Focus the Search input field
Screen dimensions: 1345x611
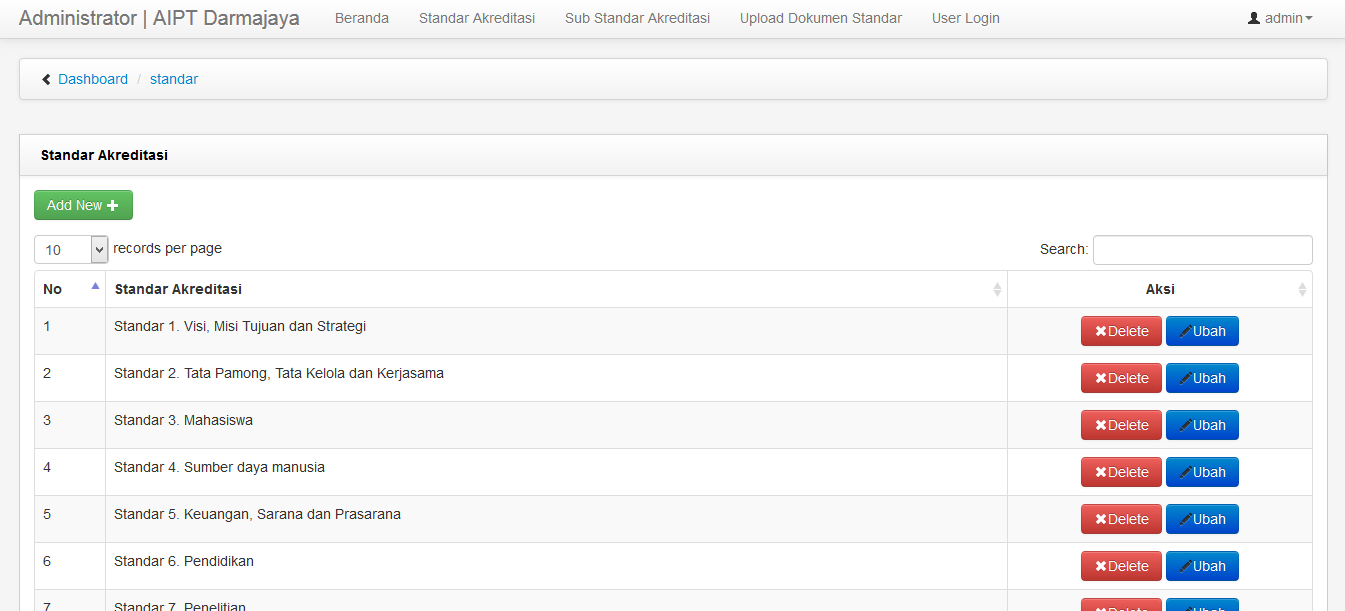point(1202,250)
